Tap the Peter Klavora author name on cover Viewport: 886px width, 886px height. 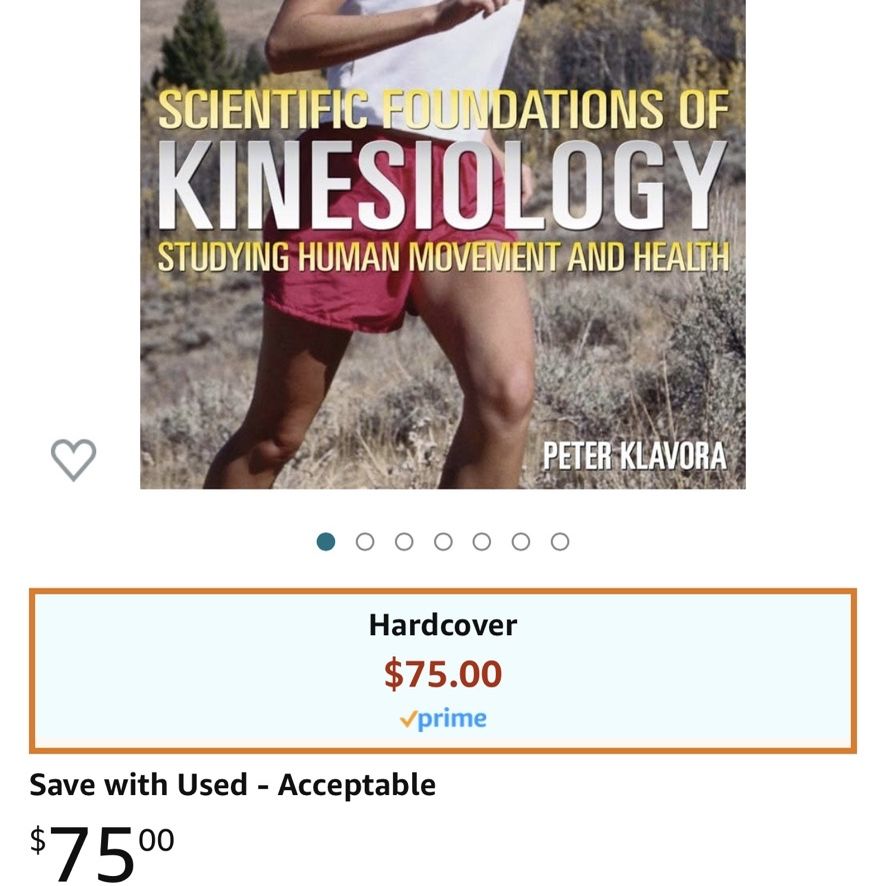tap(635, 456)
